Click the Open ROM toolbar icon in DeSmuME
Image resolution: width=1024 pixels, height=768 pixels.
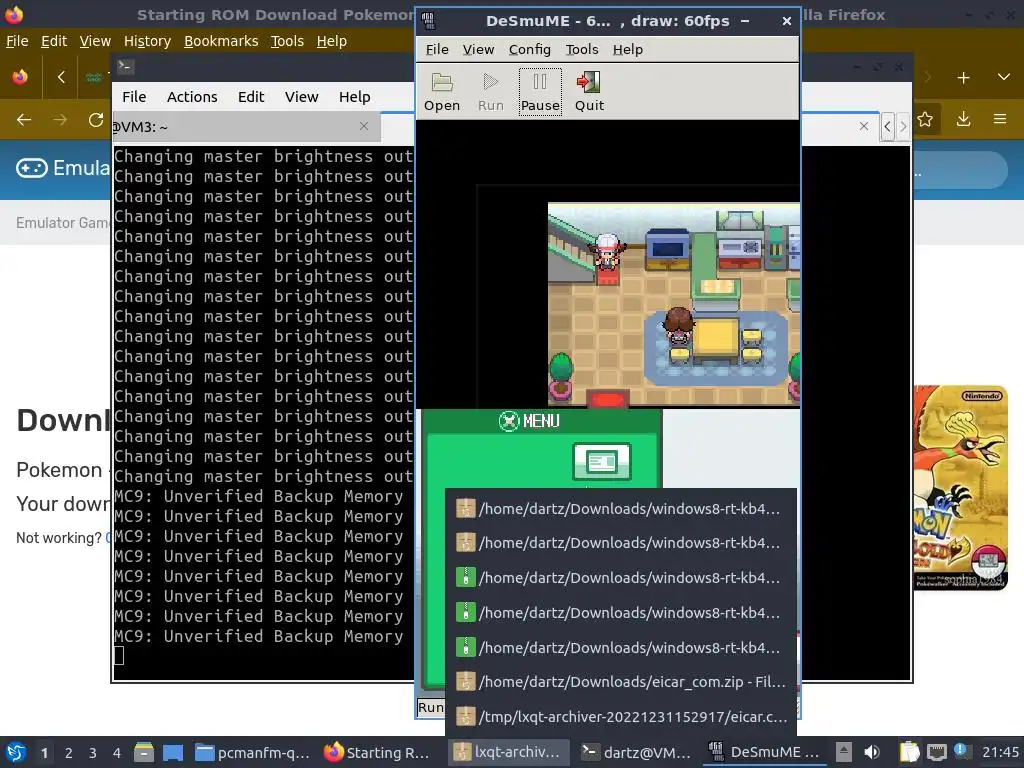tap(442, 92)
